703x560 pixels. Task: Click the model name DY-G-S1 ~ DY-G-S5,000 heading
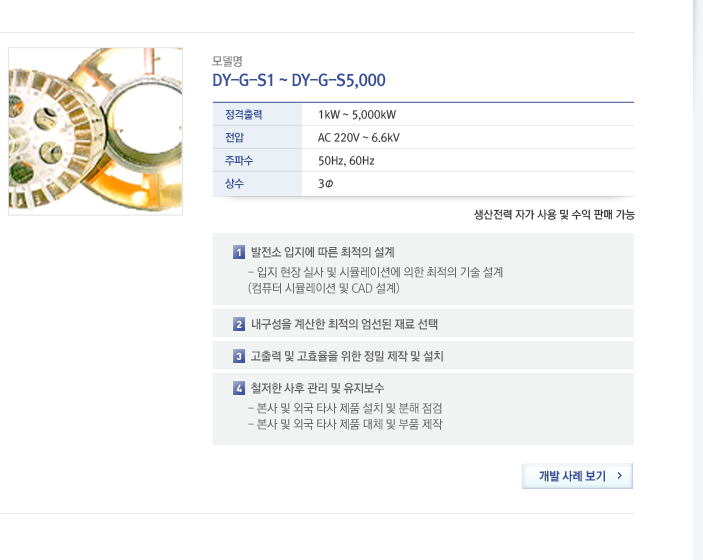point(299,80)
